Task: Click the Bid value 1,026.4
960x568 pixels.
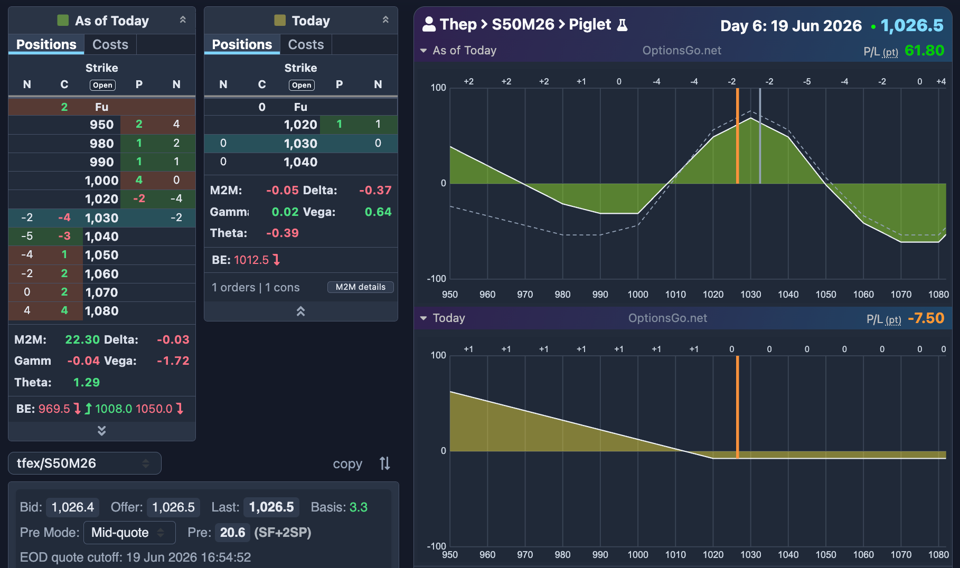Action: pyautogui.click(x=72, y=507)
